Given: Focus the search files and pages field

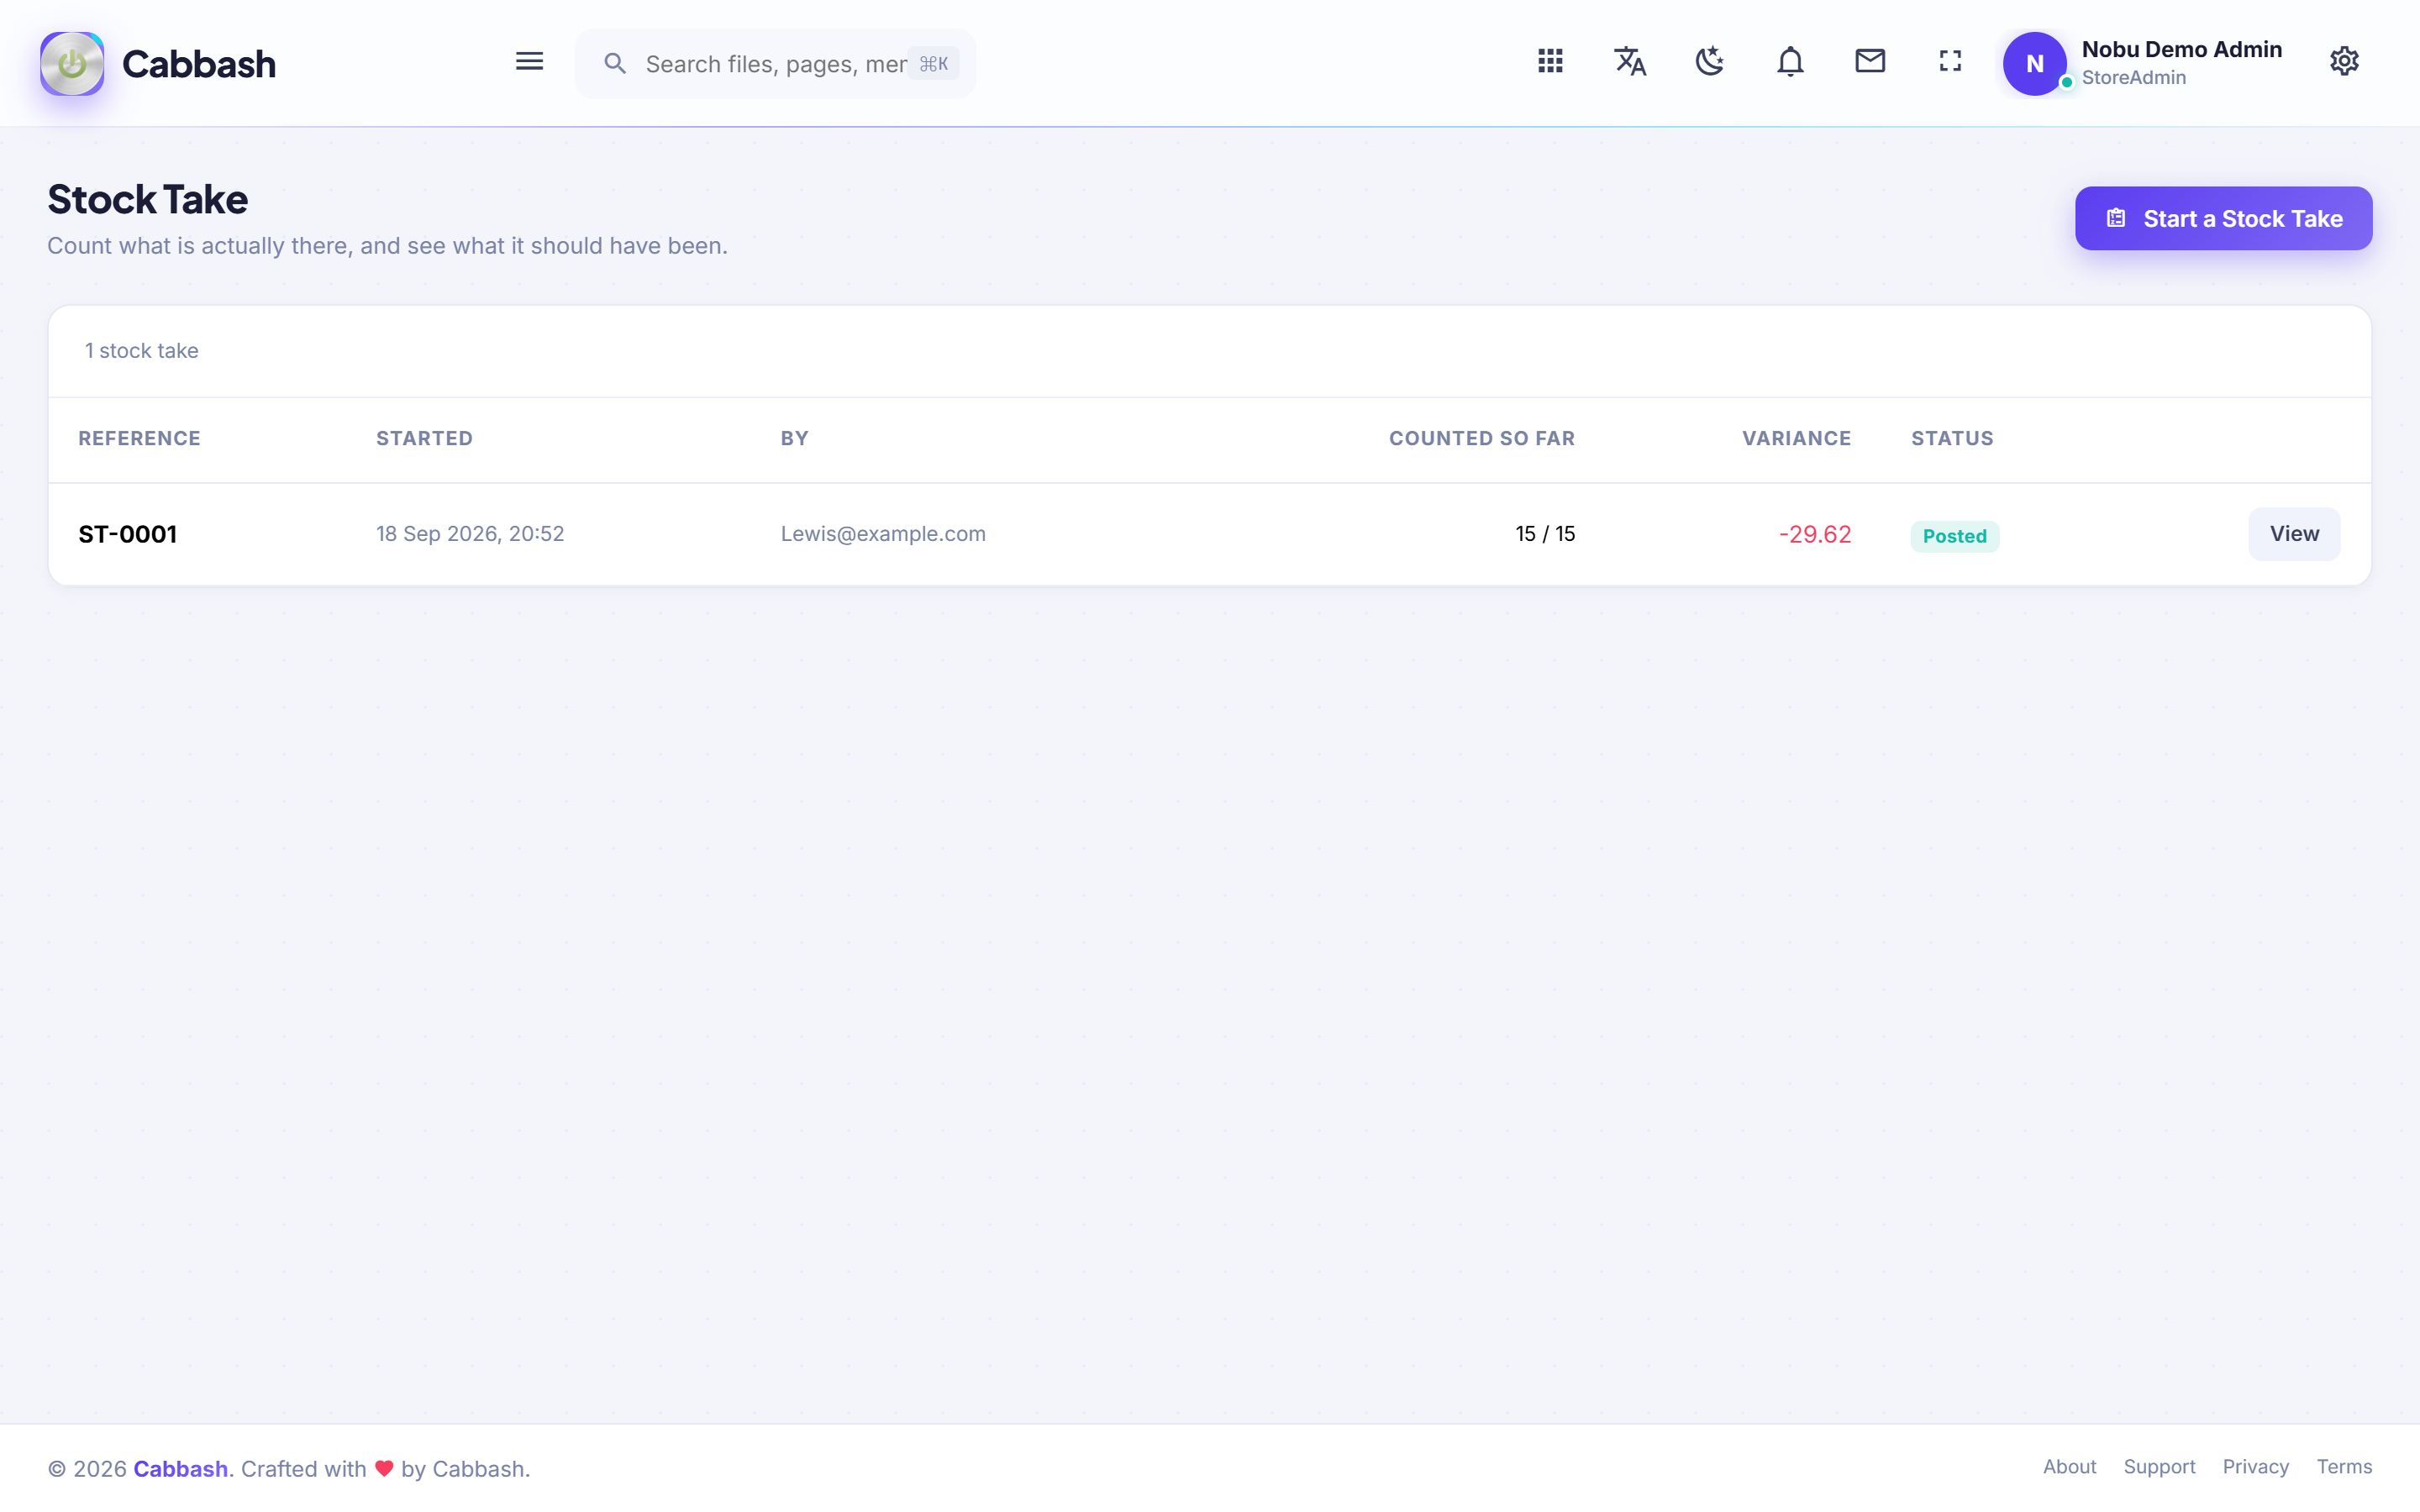Looking at the screenshot, I should (x=774, y=64).
